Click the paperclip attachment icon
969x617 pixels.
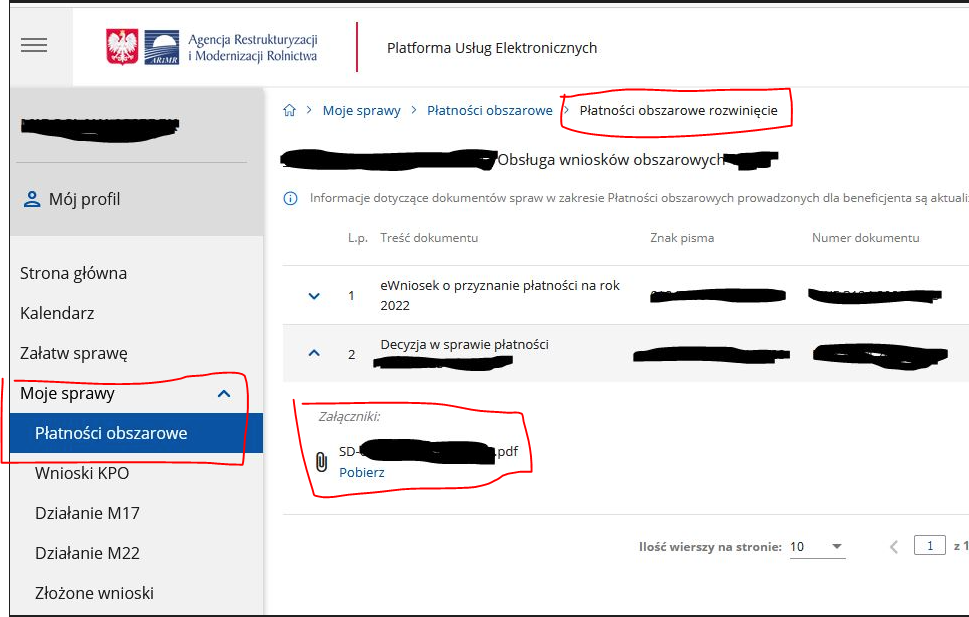tap(321, 461)
